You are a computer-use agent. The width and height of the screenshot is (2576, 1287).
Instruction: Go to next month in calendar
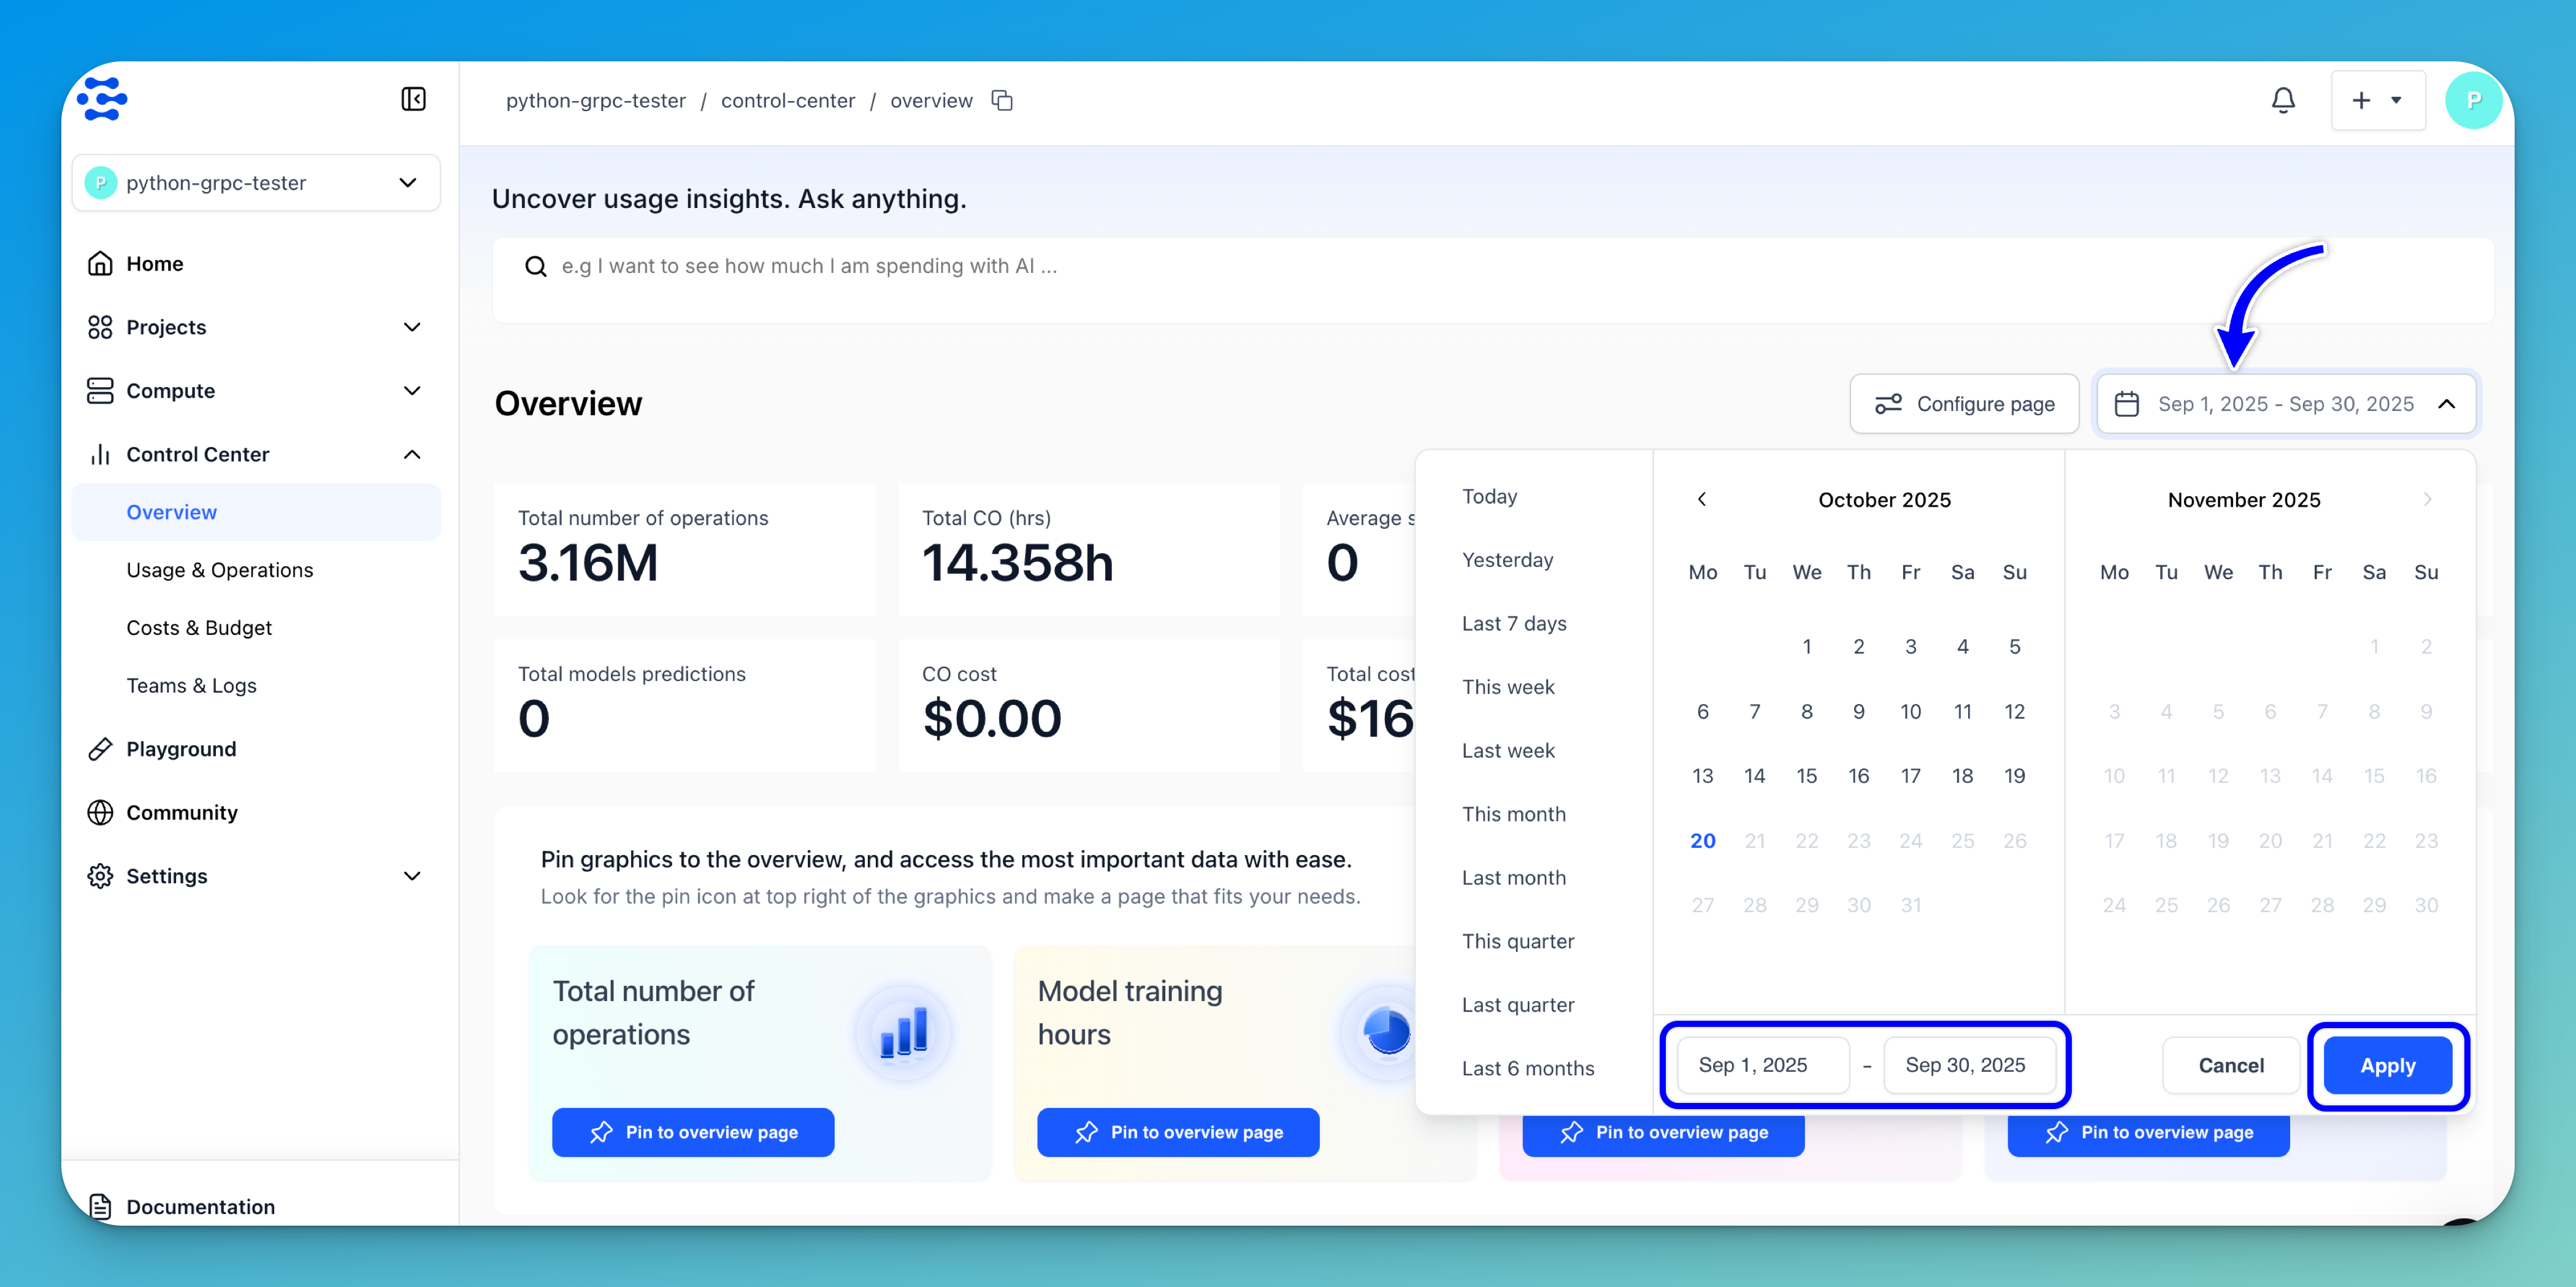2427,499
